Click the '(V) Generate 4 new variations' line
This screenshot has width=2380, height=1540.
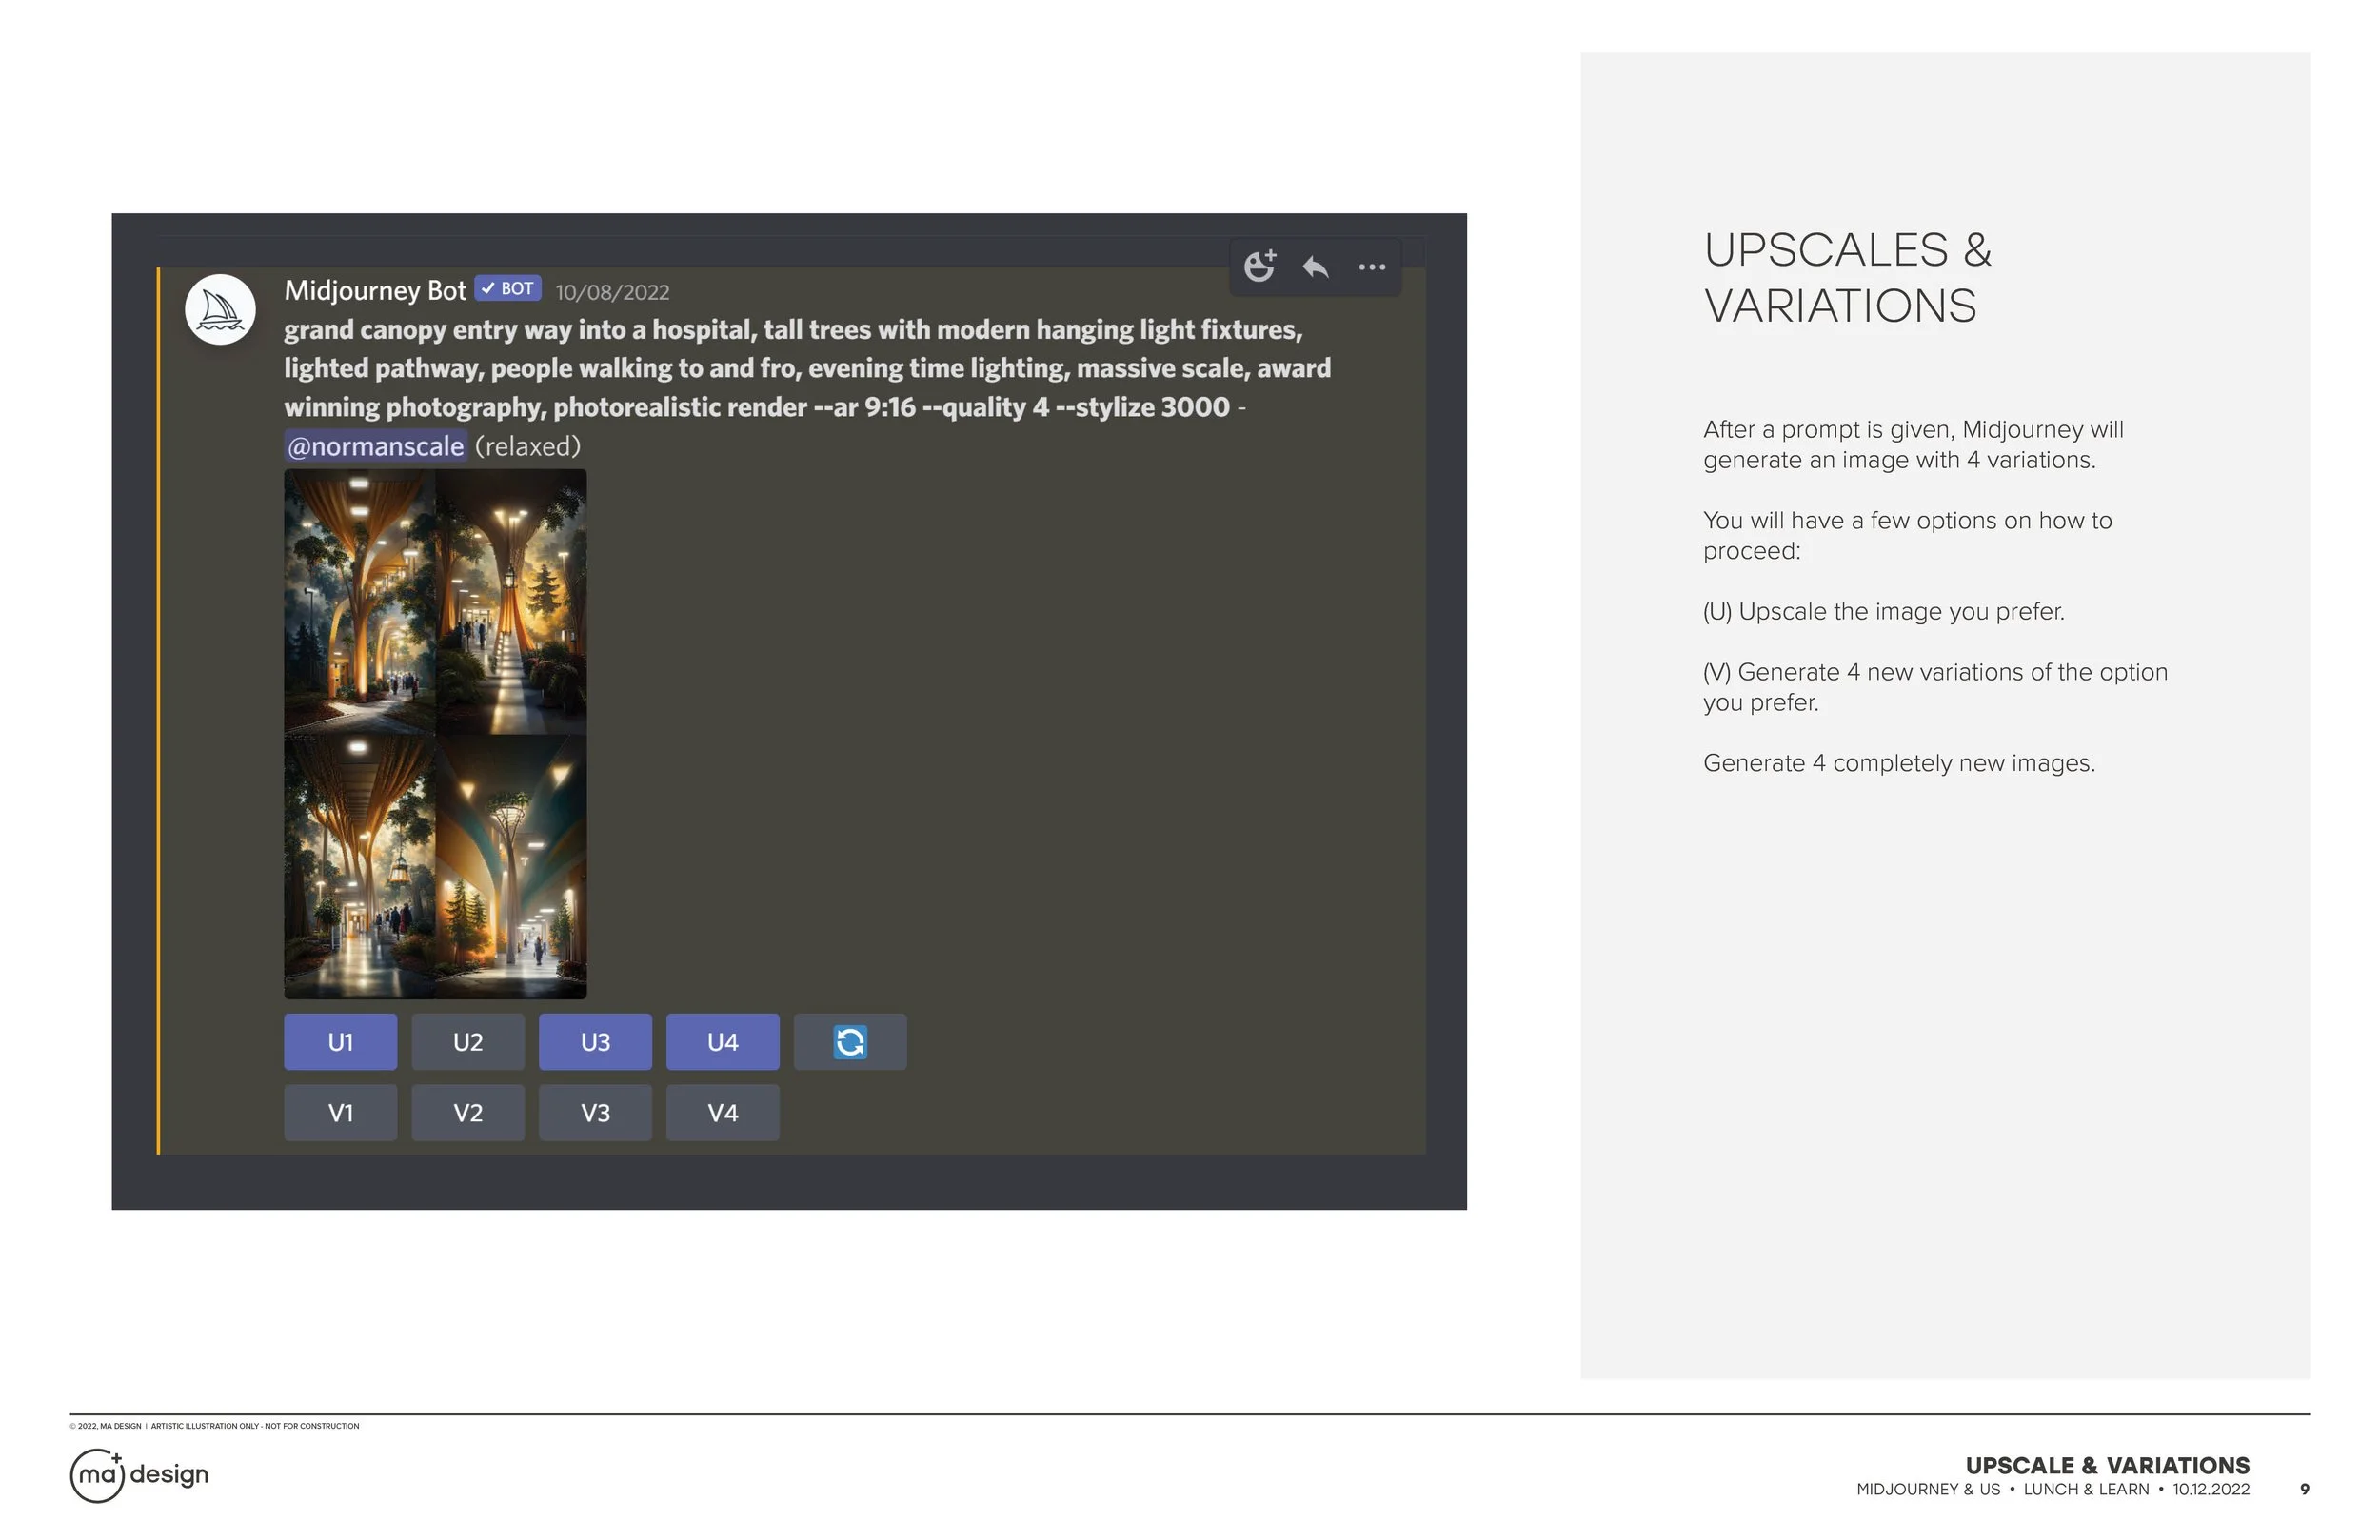click(x=1935, y=687)
